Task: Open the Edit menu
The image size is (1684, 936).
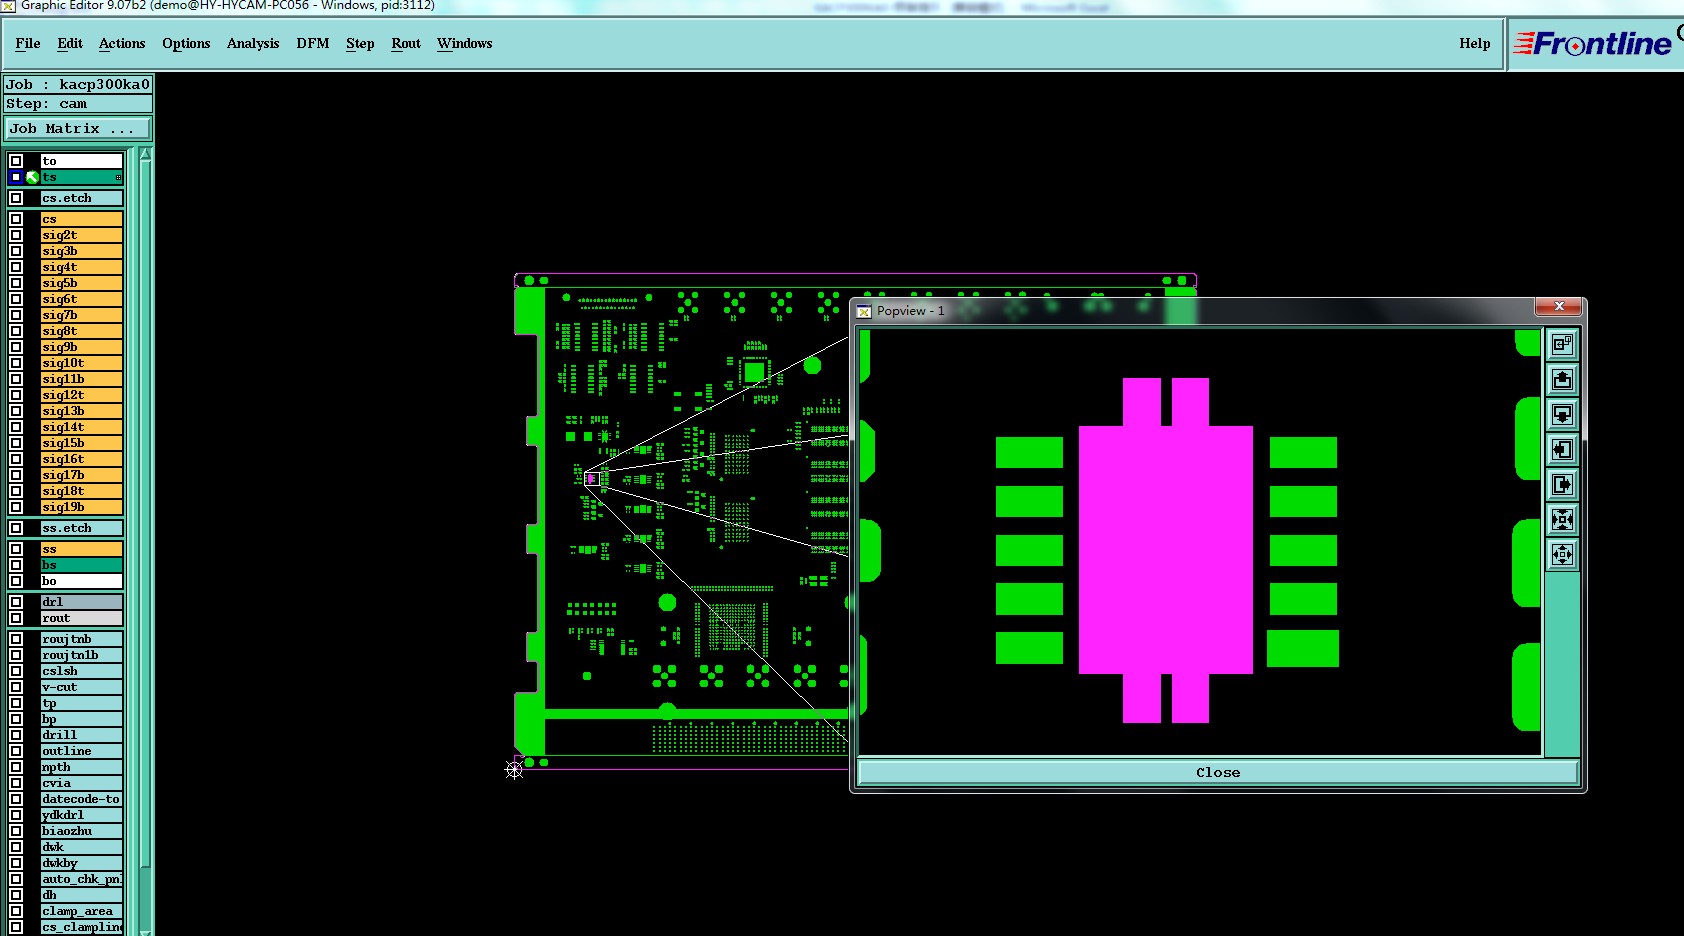Action: click(70, 43)
